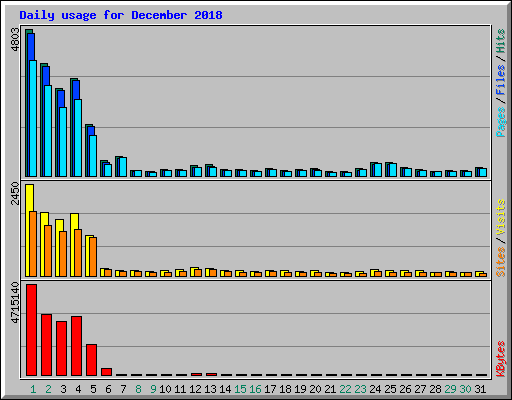Click the 4715140 KBytes axis value

(x=15, y=303)
